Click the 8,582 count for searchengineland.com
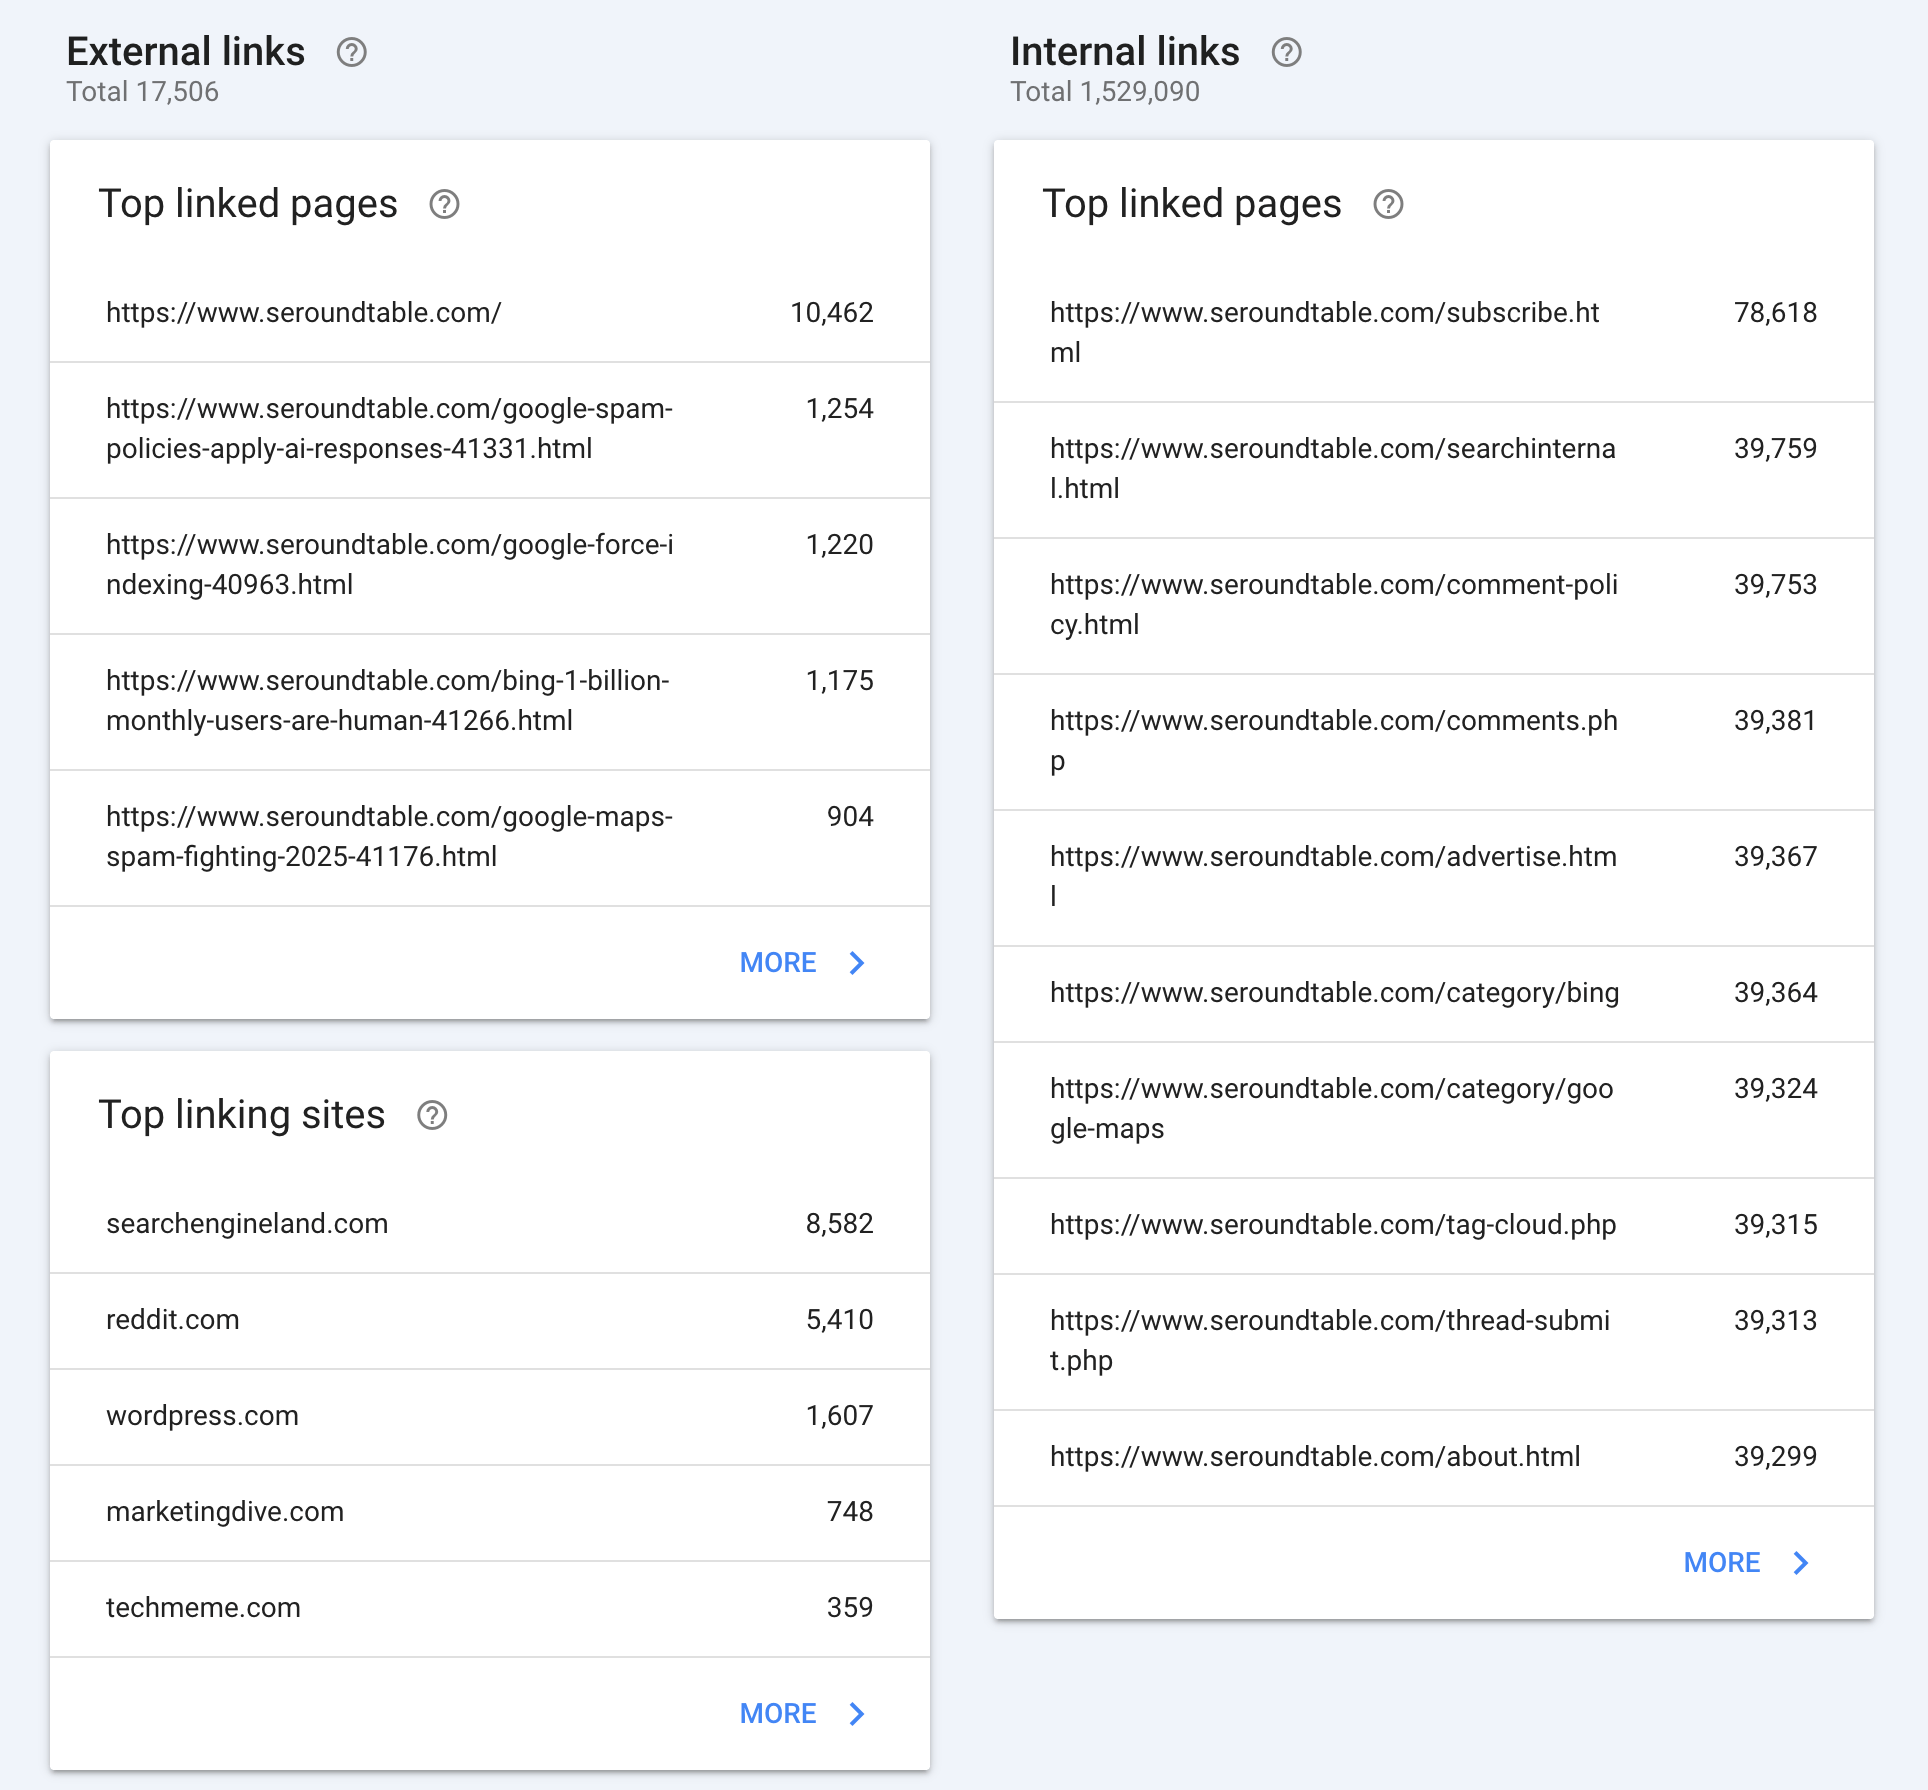 [x=840, y=1224]
